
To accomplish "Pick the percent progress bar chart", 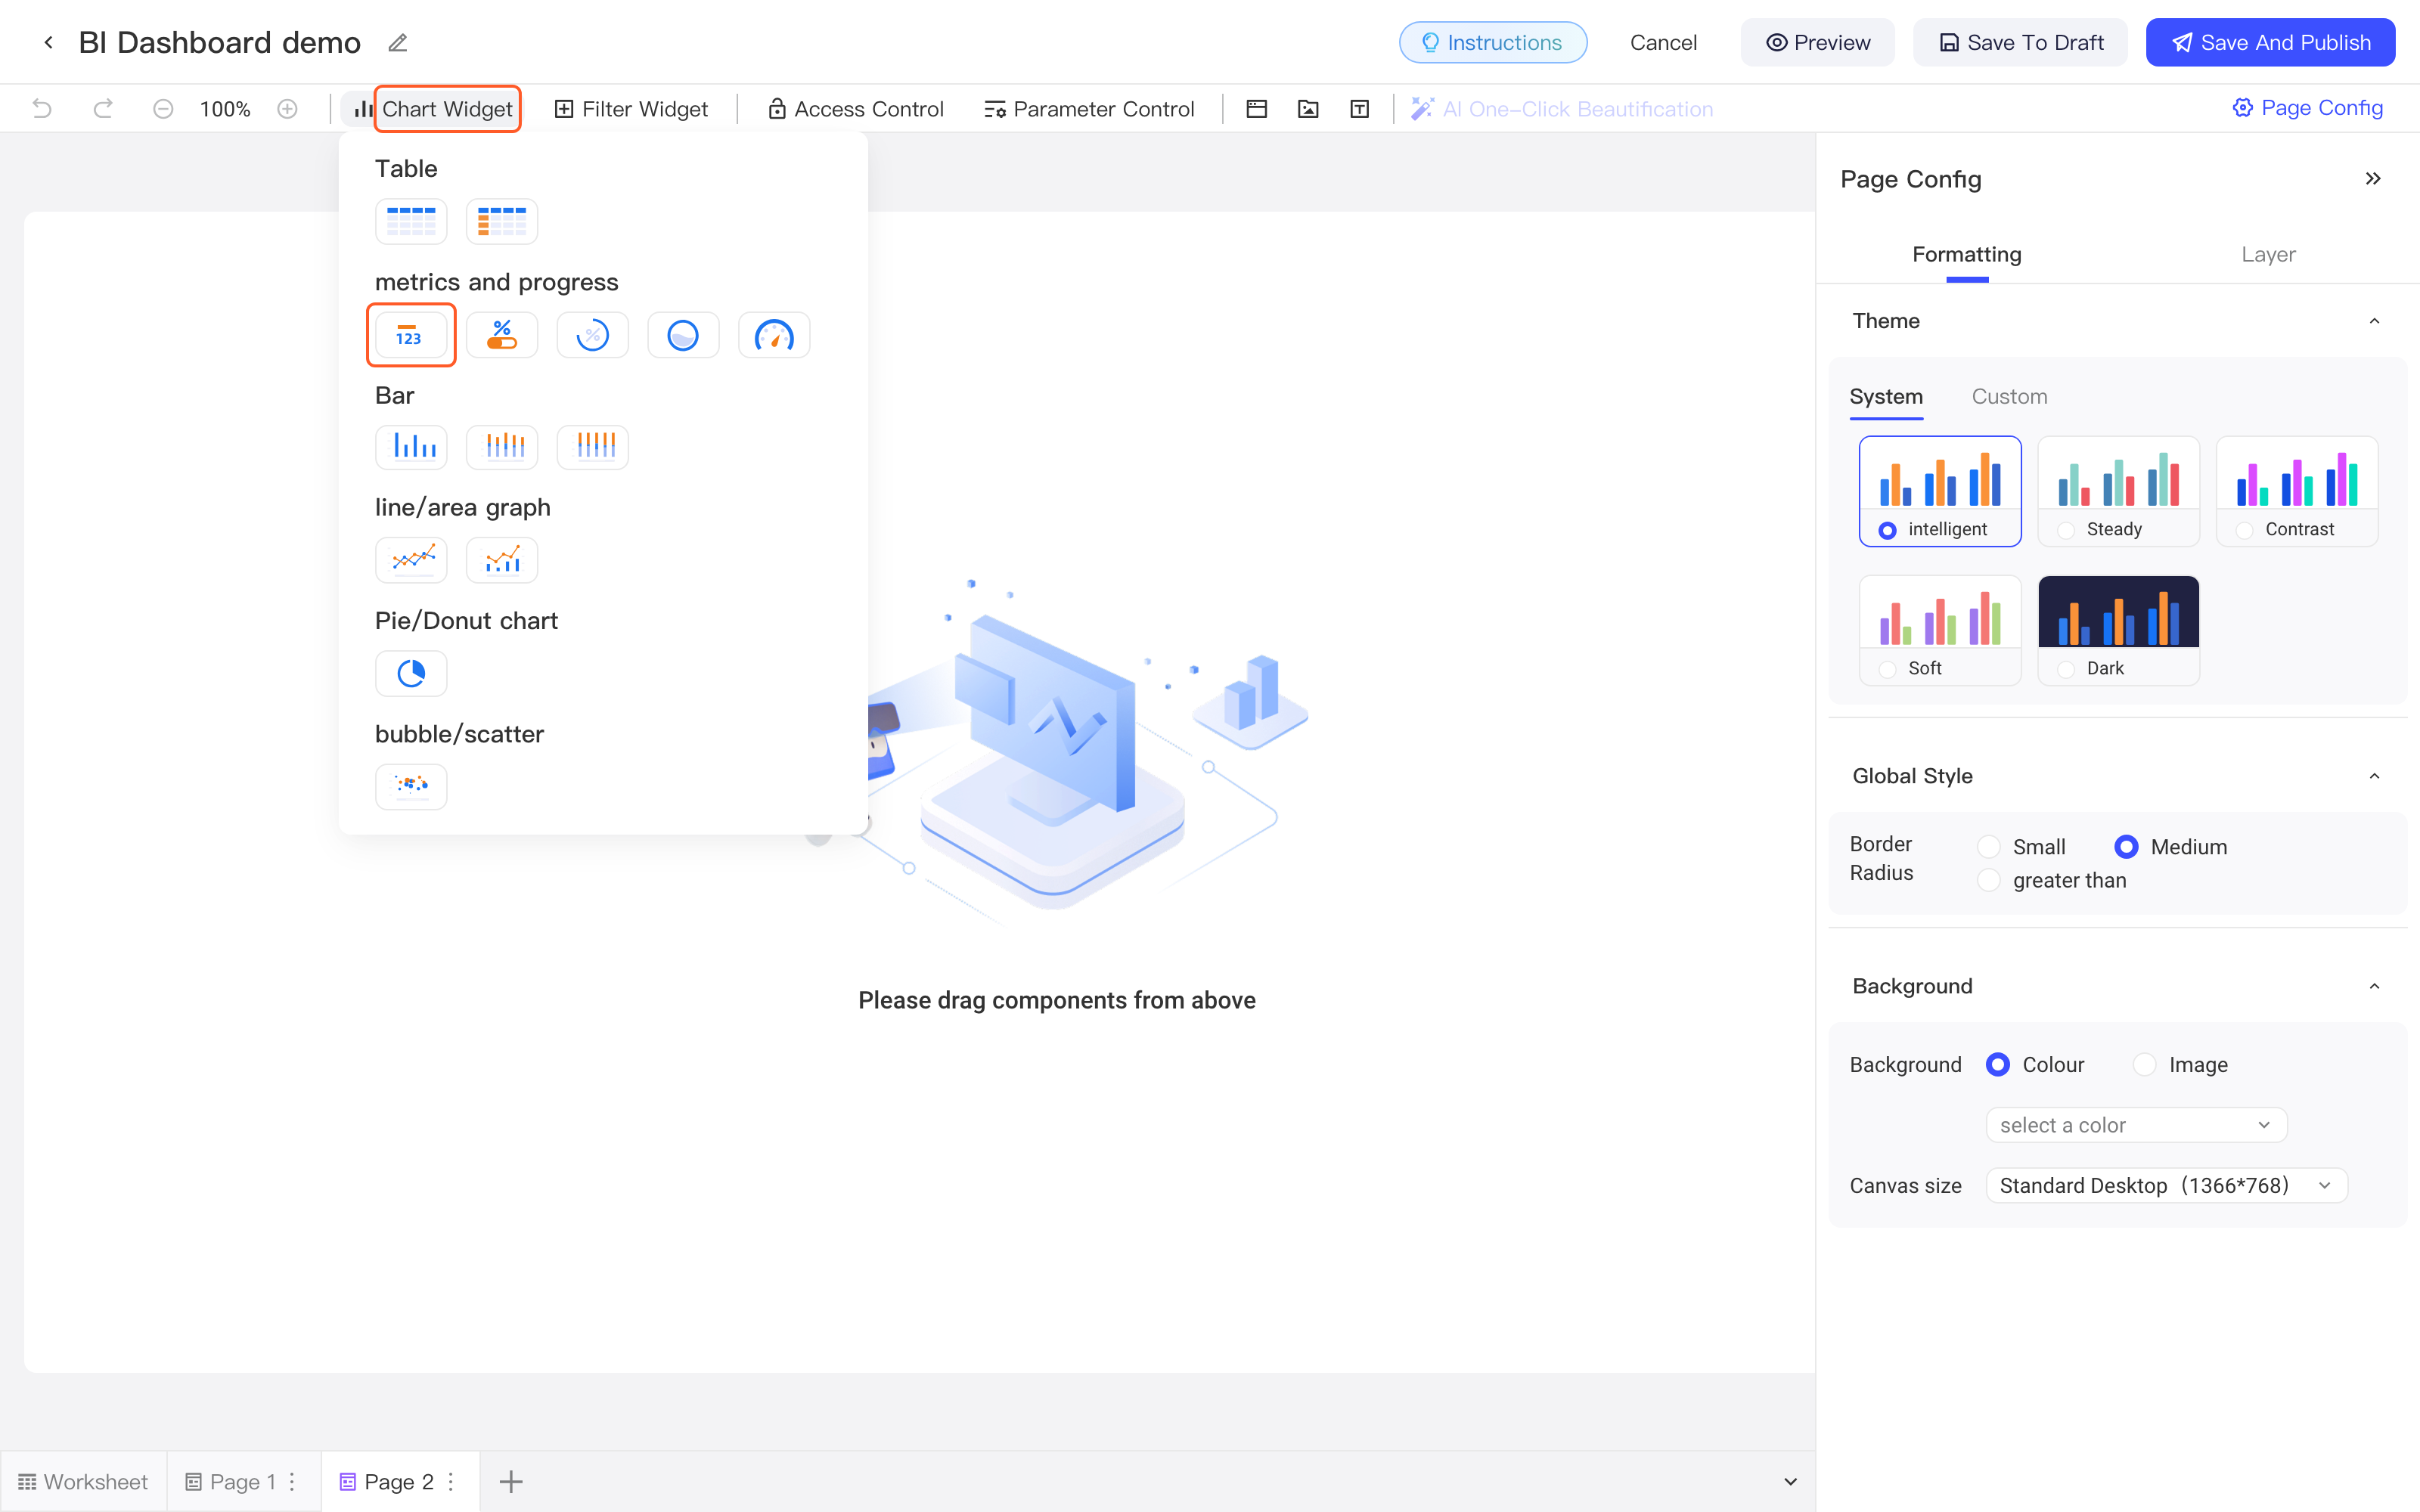I will point(502,335).
